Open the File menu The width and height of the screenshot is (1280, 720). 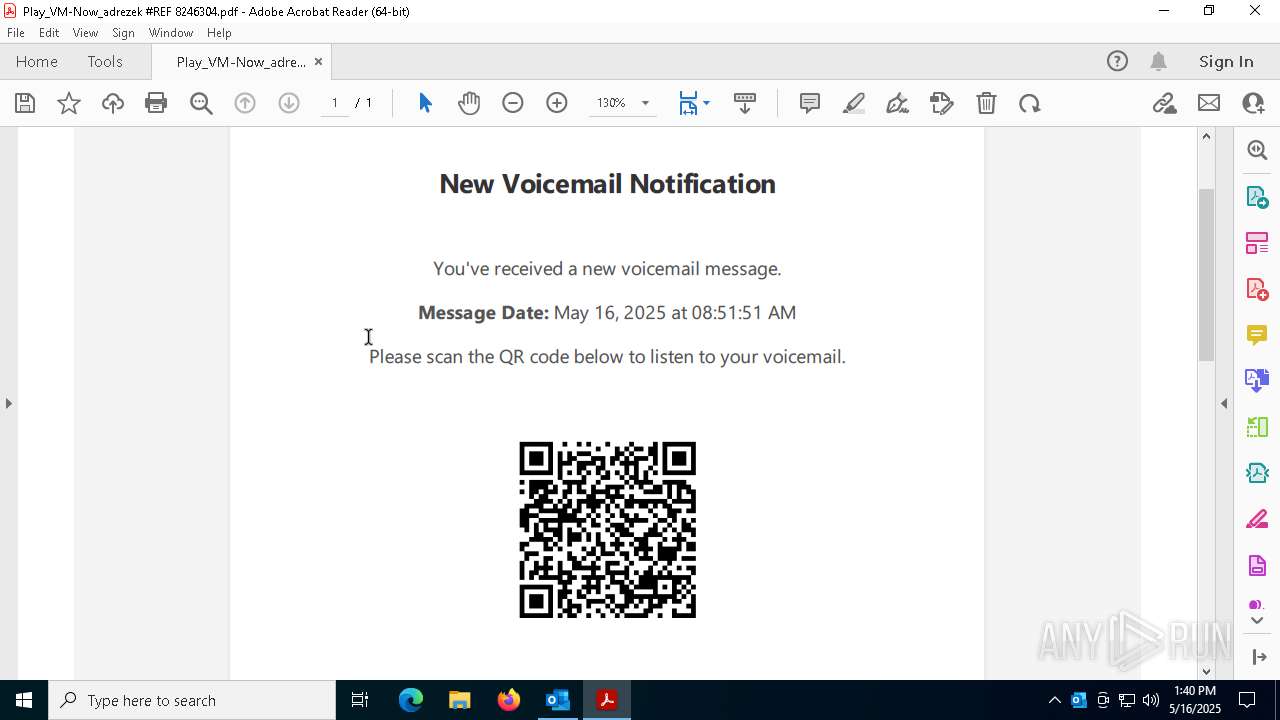[x=16, y=33]
